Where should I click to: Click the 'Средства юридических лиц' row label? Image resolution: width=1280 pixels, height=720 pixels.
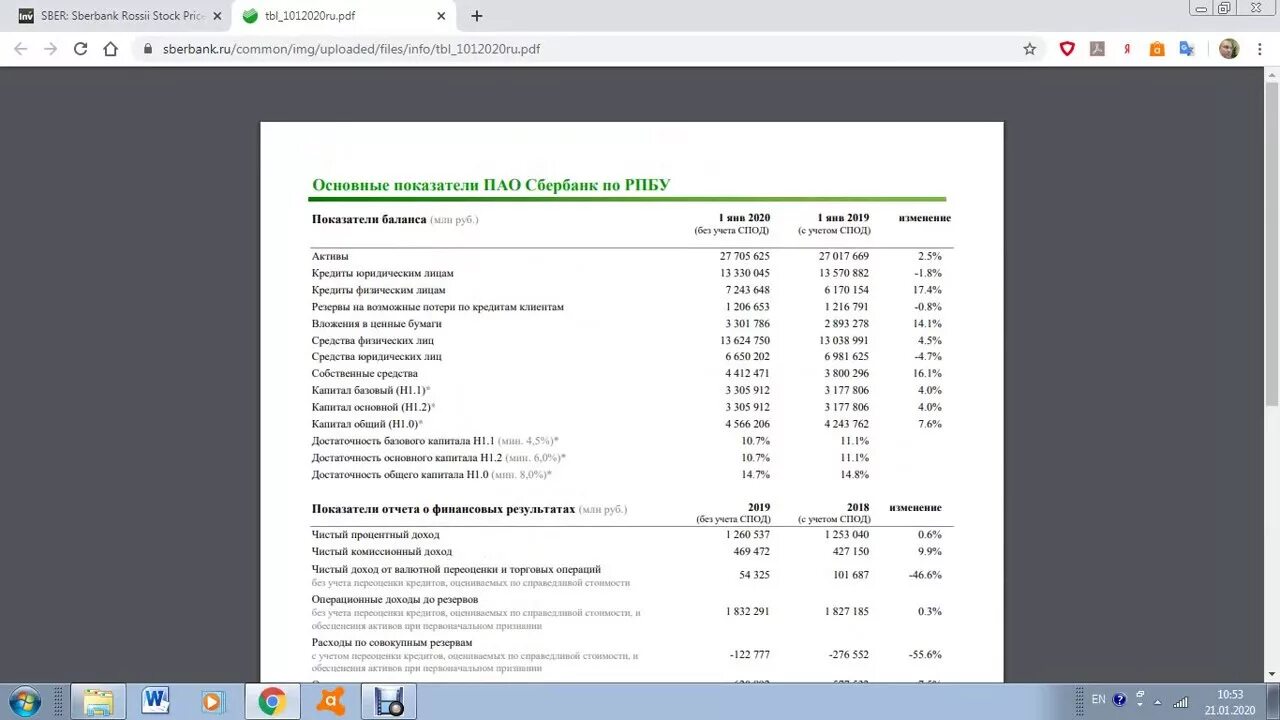377,357
